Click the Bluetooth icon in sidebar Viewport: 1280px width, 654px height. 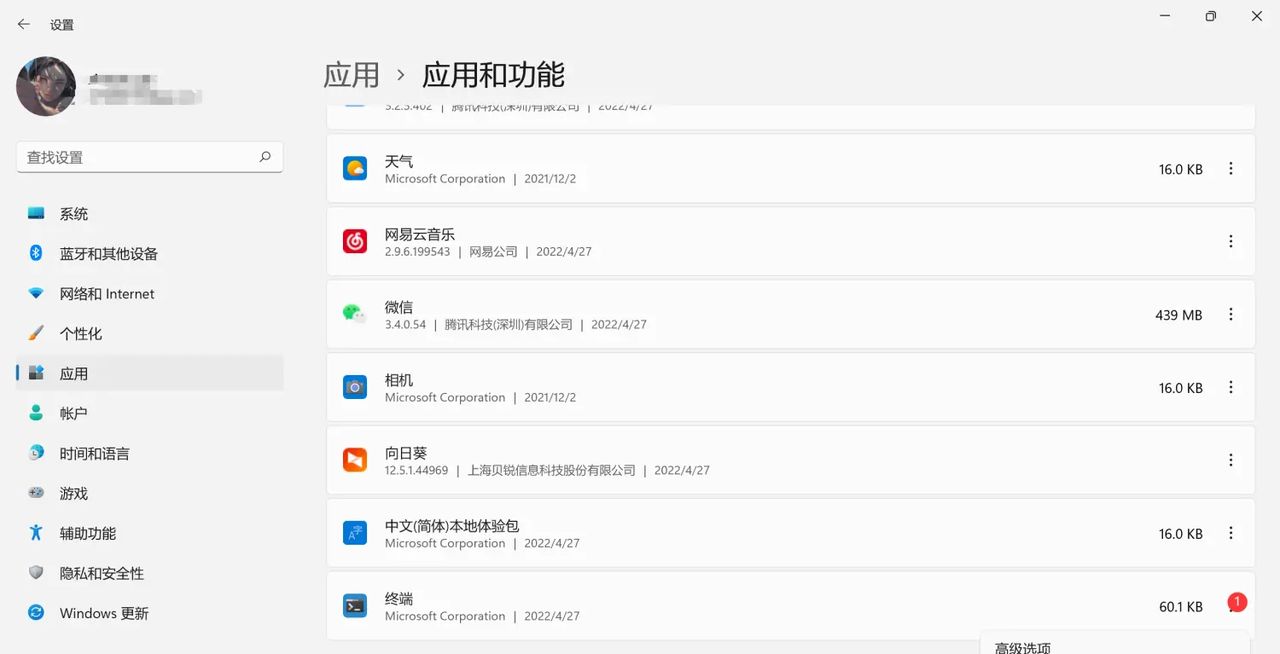tap(36, 253)
